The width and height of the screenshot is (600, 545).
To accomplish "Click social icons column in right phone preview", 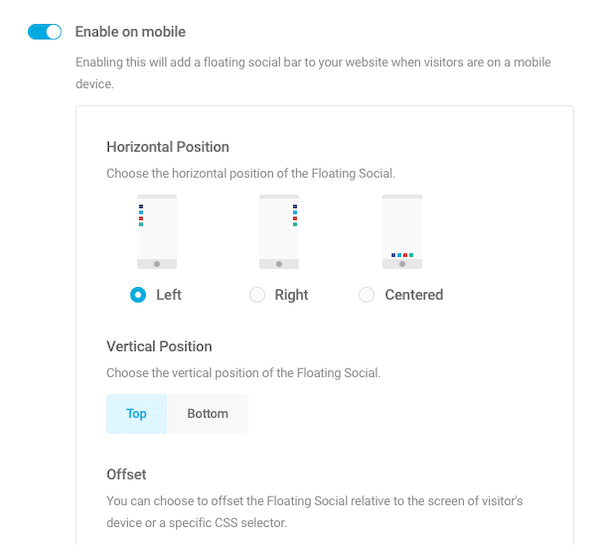I will pos(295,215).
